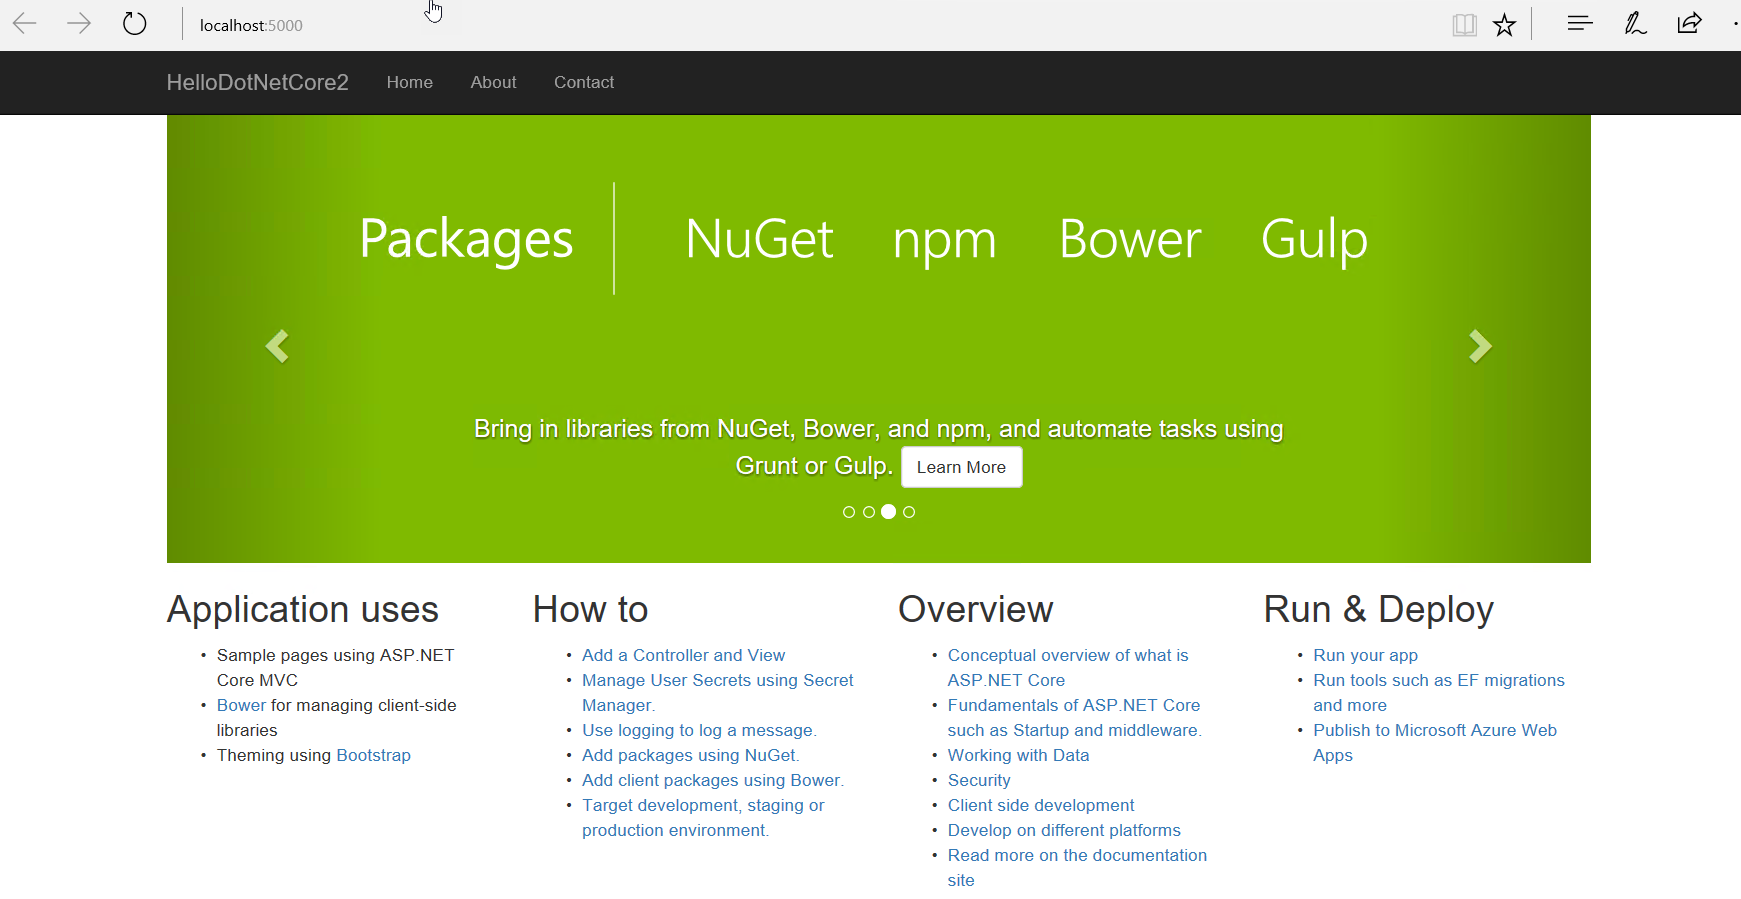The height and width of the screenshot is (899, 1741).
Task: Open the Contact menu item
Action: 584,82
